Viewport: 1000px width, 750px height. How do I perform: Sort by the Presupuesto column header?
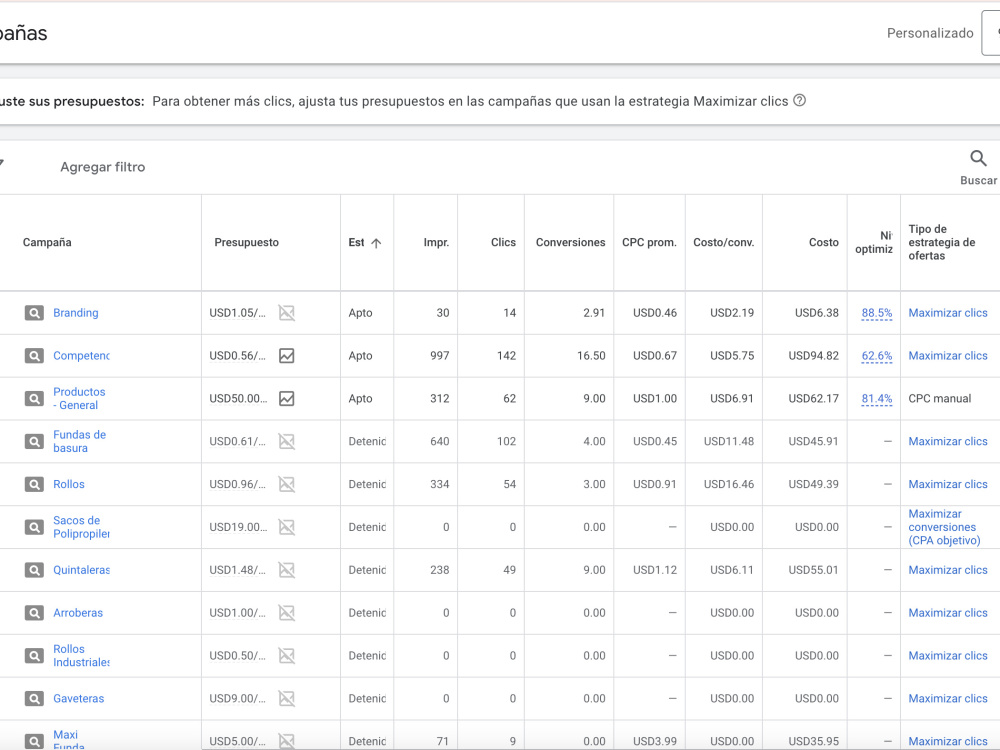[246, 242]
